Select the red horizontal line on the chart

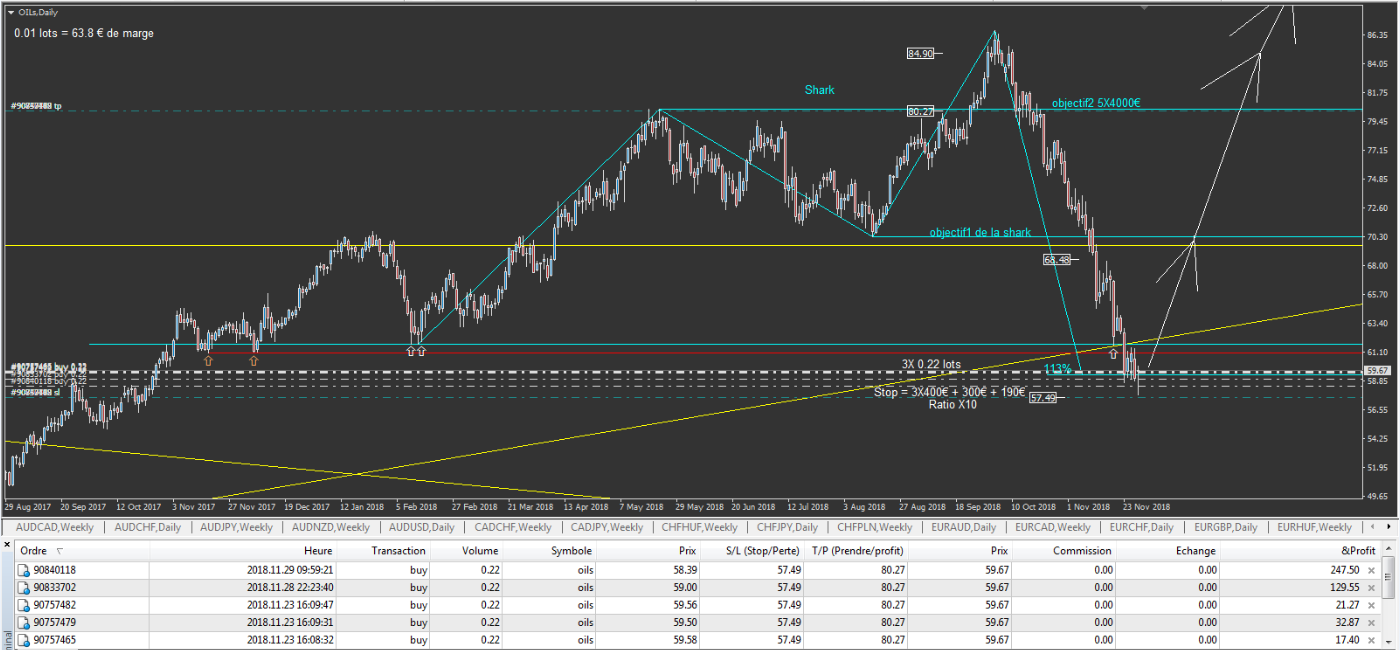[600, 352]
